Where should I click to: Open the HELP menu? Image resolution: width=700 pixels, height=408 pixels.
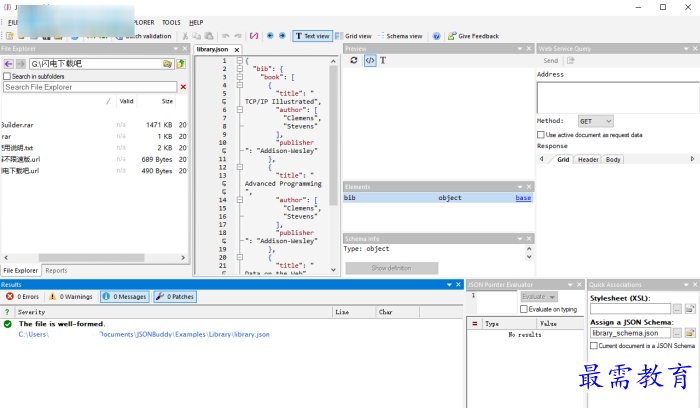[196, 22]
